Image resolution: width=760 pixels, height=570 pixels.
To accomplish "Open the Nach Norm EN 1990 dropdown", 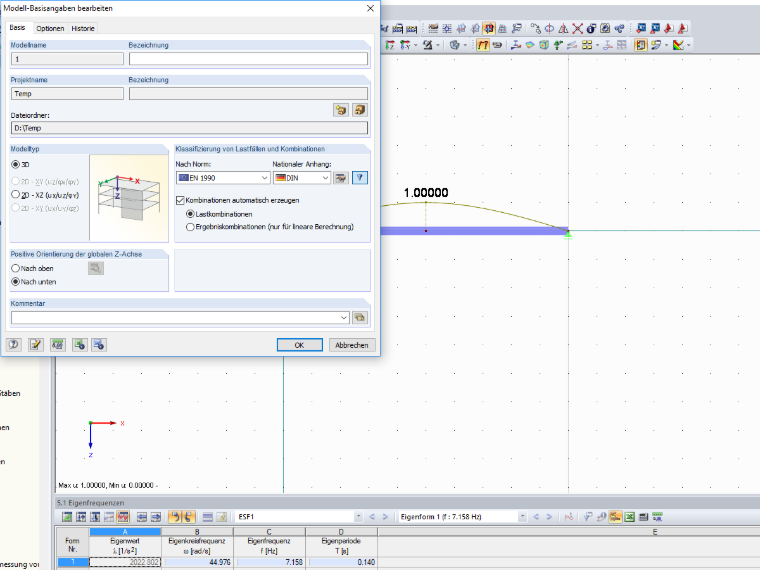I will point(223,178).
